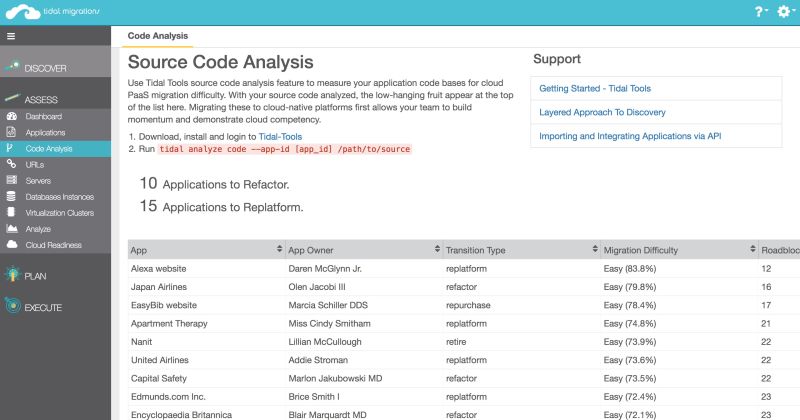Click Apartment Therapy app cell

pos(207,324)
